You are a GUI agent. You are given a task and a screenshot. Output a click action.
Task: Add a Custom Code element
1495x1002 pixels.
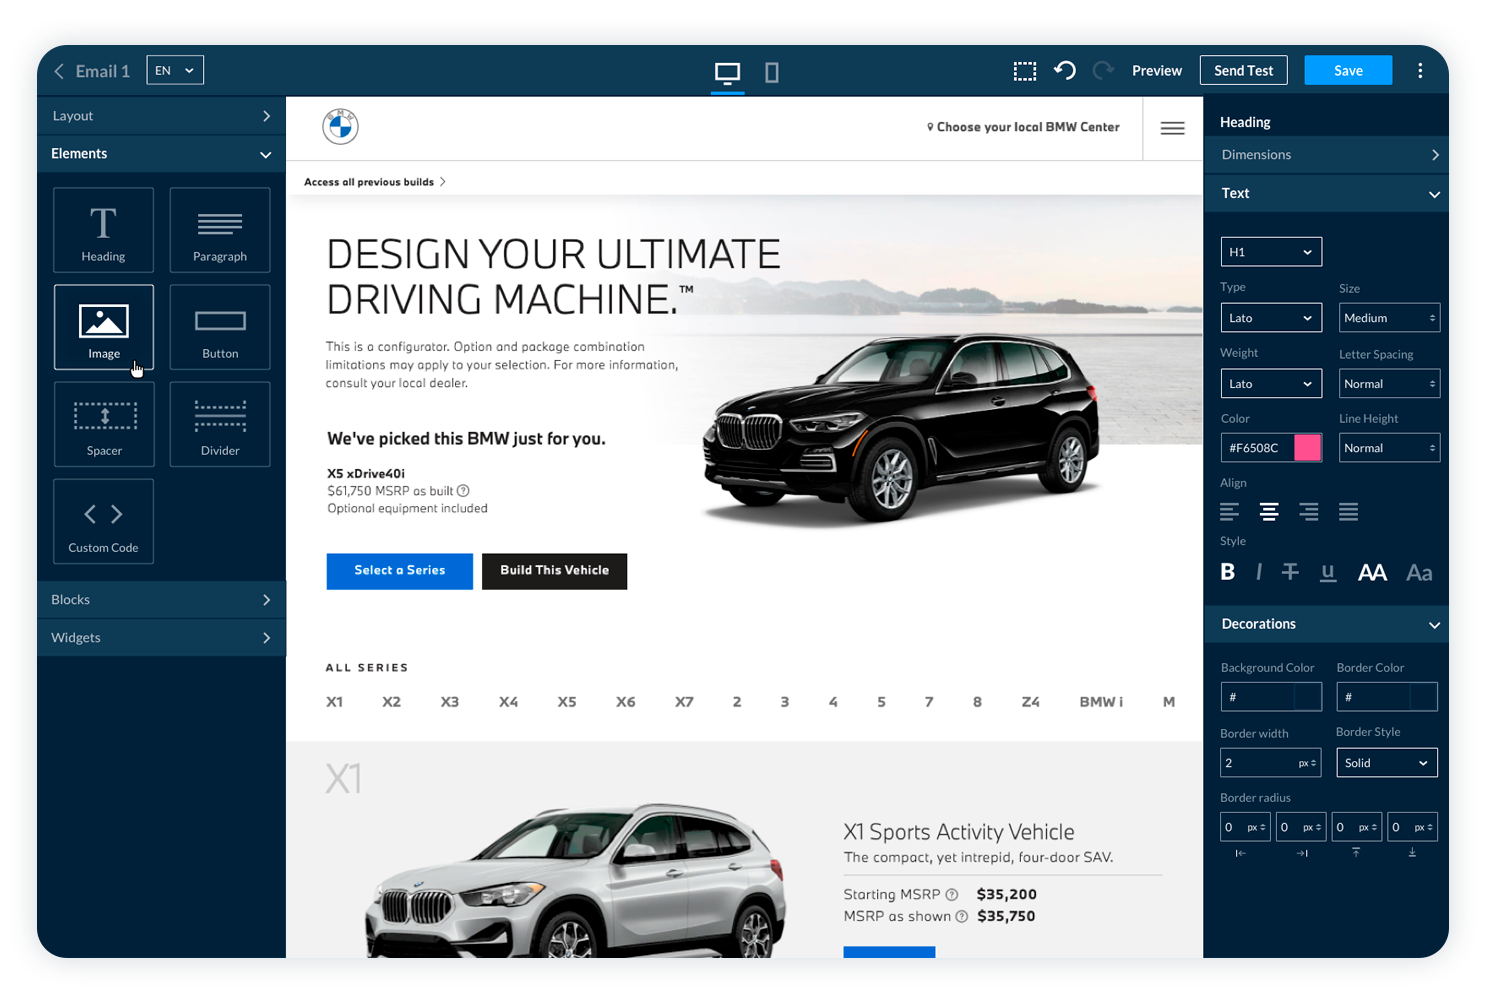coord(104,521)
